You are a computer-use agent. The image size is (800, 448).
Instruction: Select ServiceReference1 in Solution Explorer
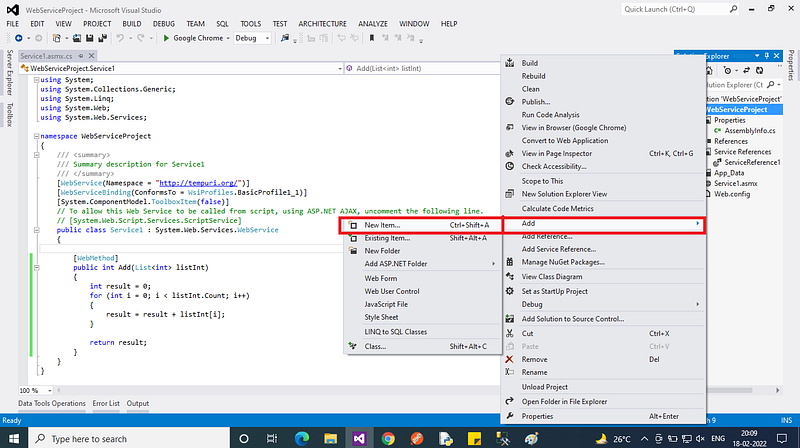click(x=752, y=162)
